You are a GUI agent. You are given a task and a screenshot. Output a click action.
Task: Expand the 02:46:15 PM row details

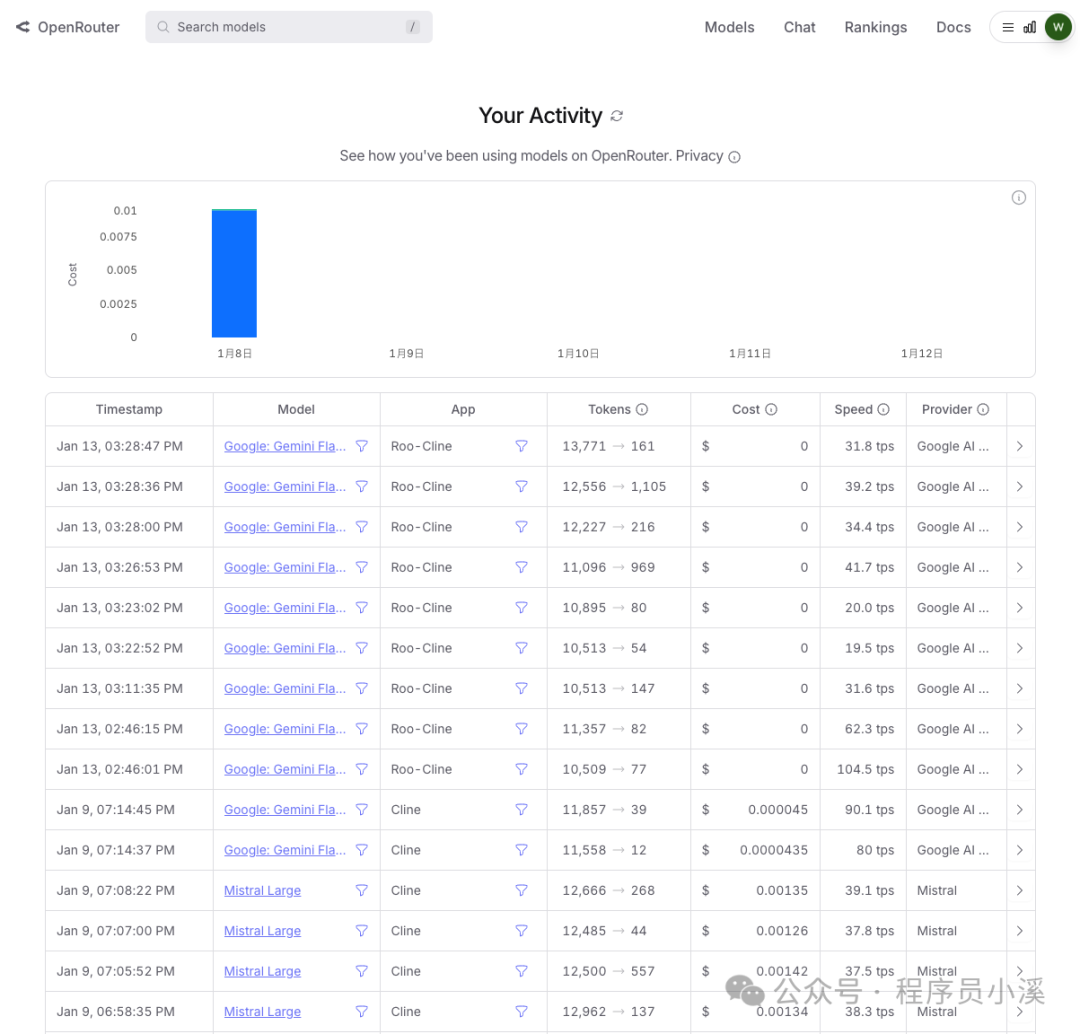click(x=1020, y=729)
